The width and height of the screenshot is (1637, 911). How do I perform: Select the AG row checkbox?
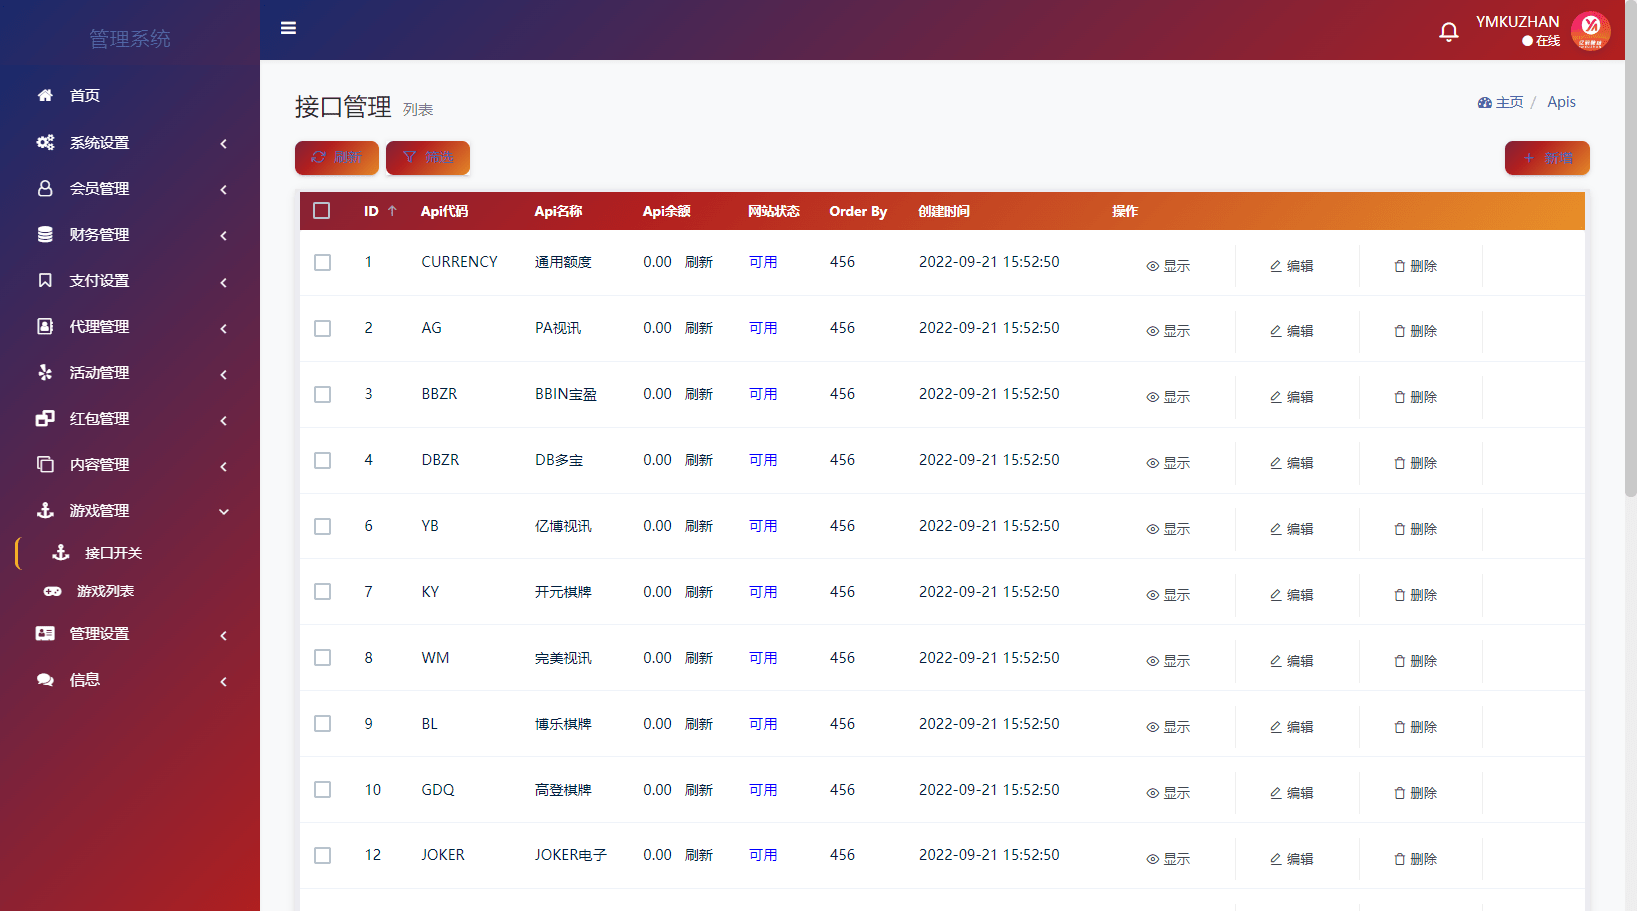point(322,328)
